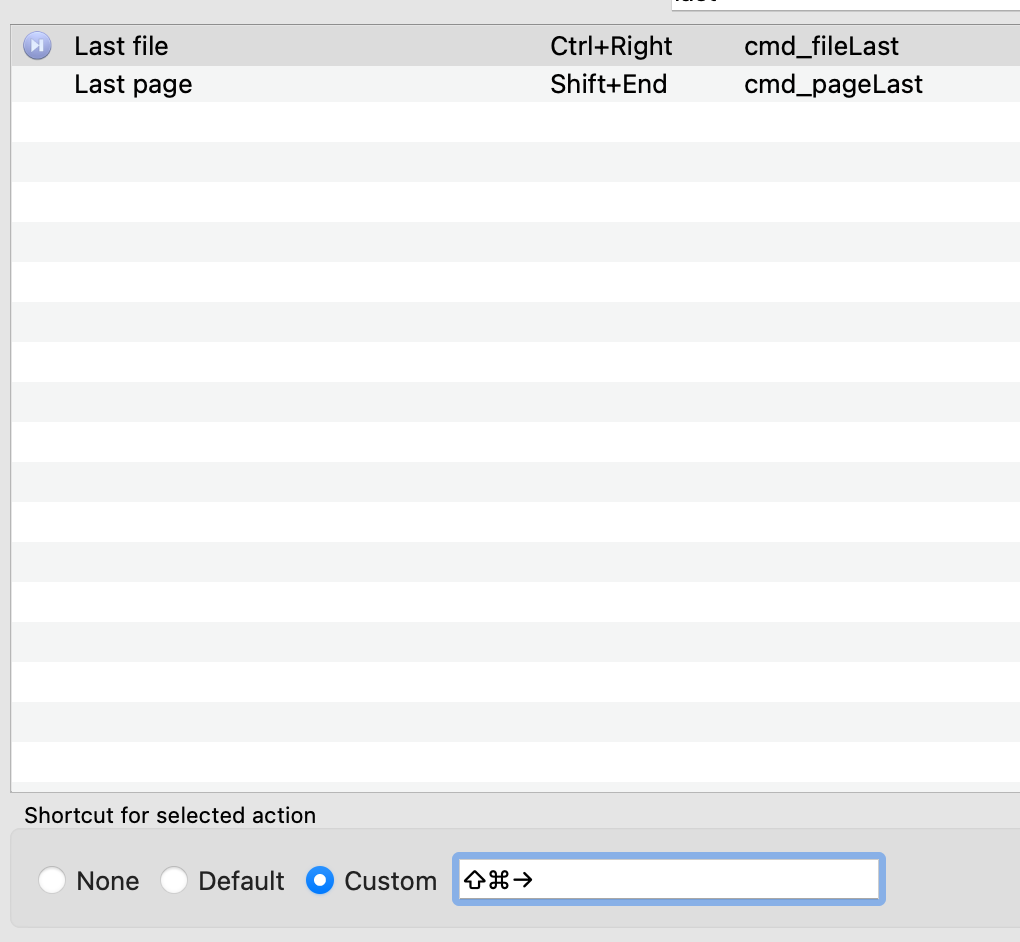Focus the custom shortcut input field
This screenshot has width=1020, height=942.
[x=700, y=880]
